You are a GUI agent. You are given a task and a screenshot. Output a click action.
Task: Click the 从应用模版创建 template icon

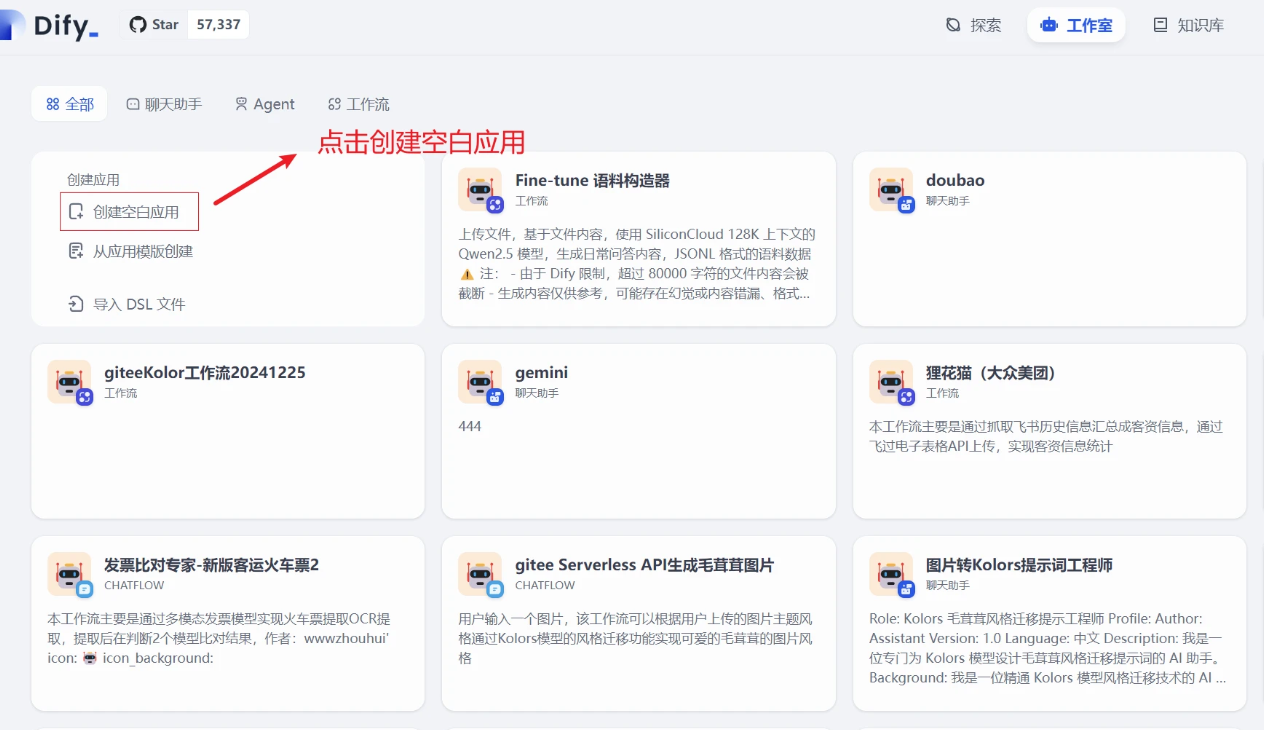coord(76,251)
